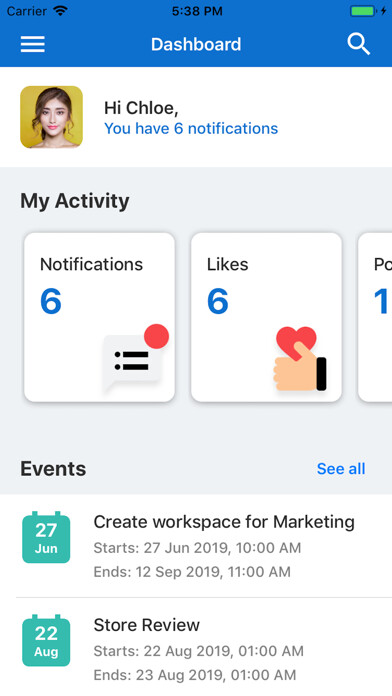Tap the 27 Jun calendar icon
Screen dimensions: 392x696
tap(46, 537)
